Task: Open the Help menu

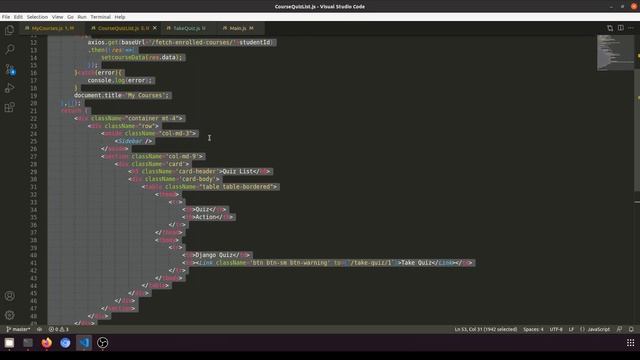Action: point(120,17)
